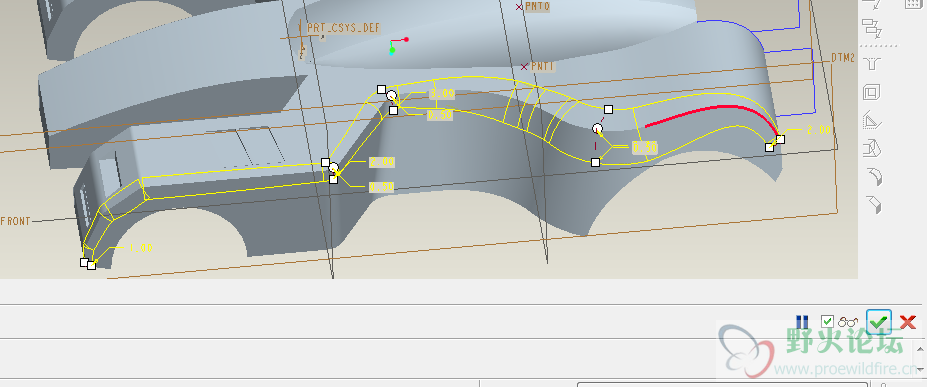Select the Chamfer tool icon
Image resolution: width=927 pixels, height=387 pixels.
click(x=873, y=204)
